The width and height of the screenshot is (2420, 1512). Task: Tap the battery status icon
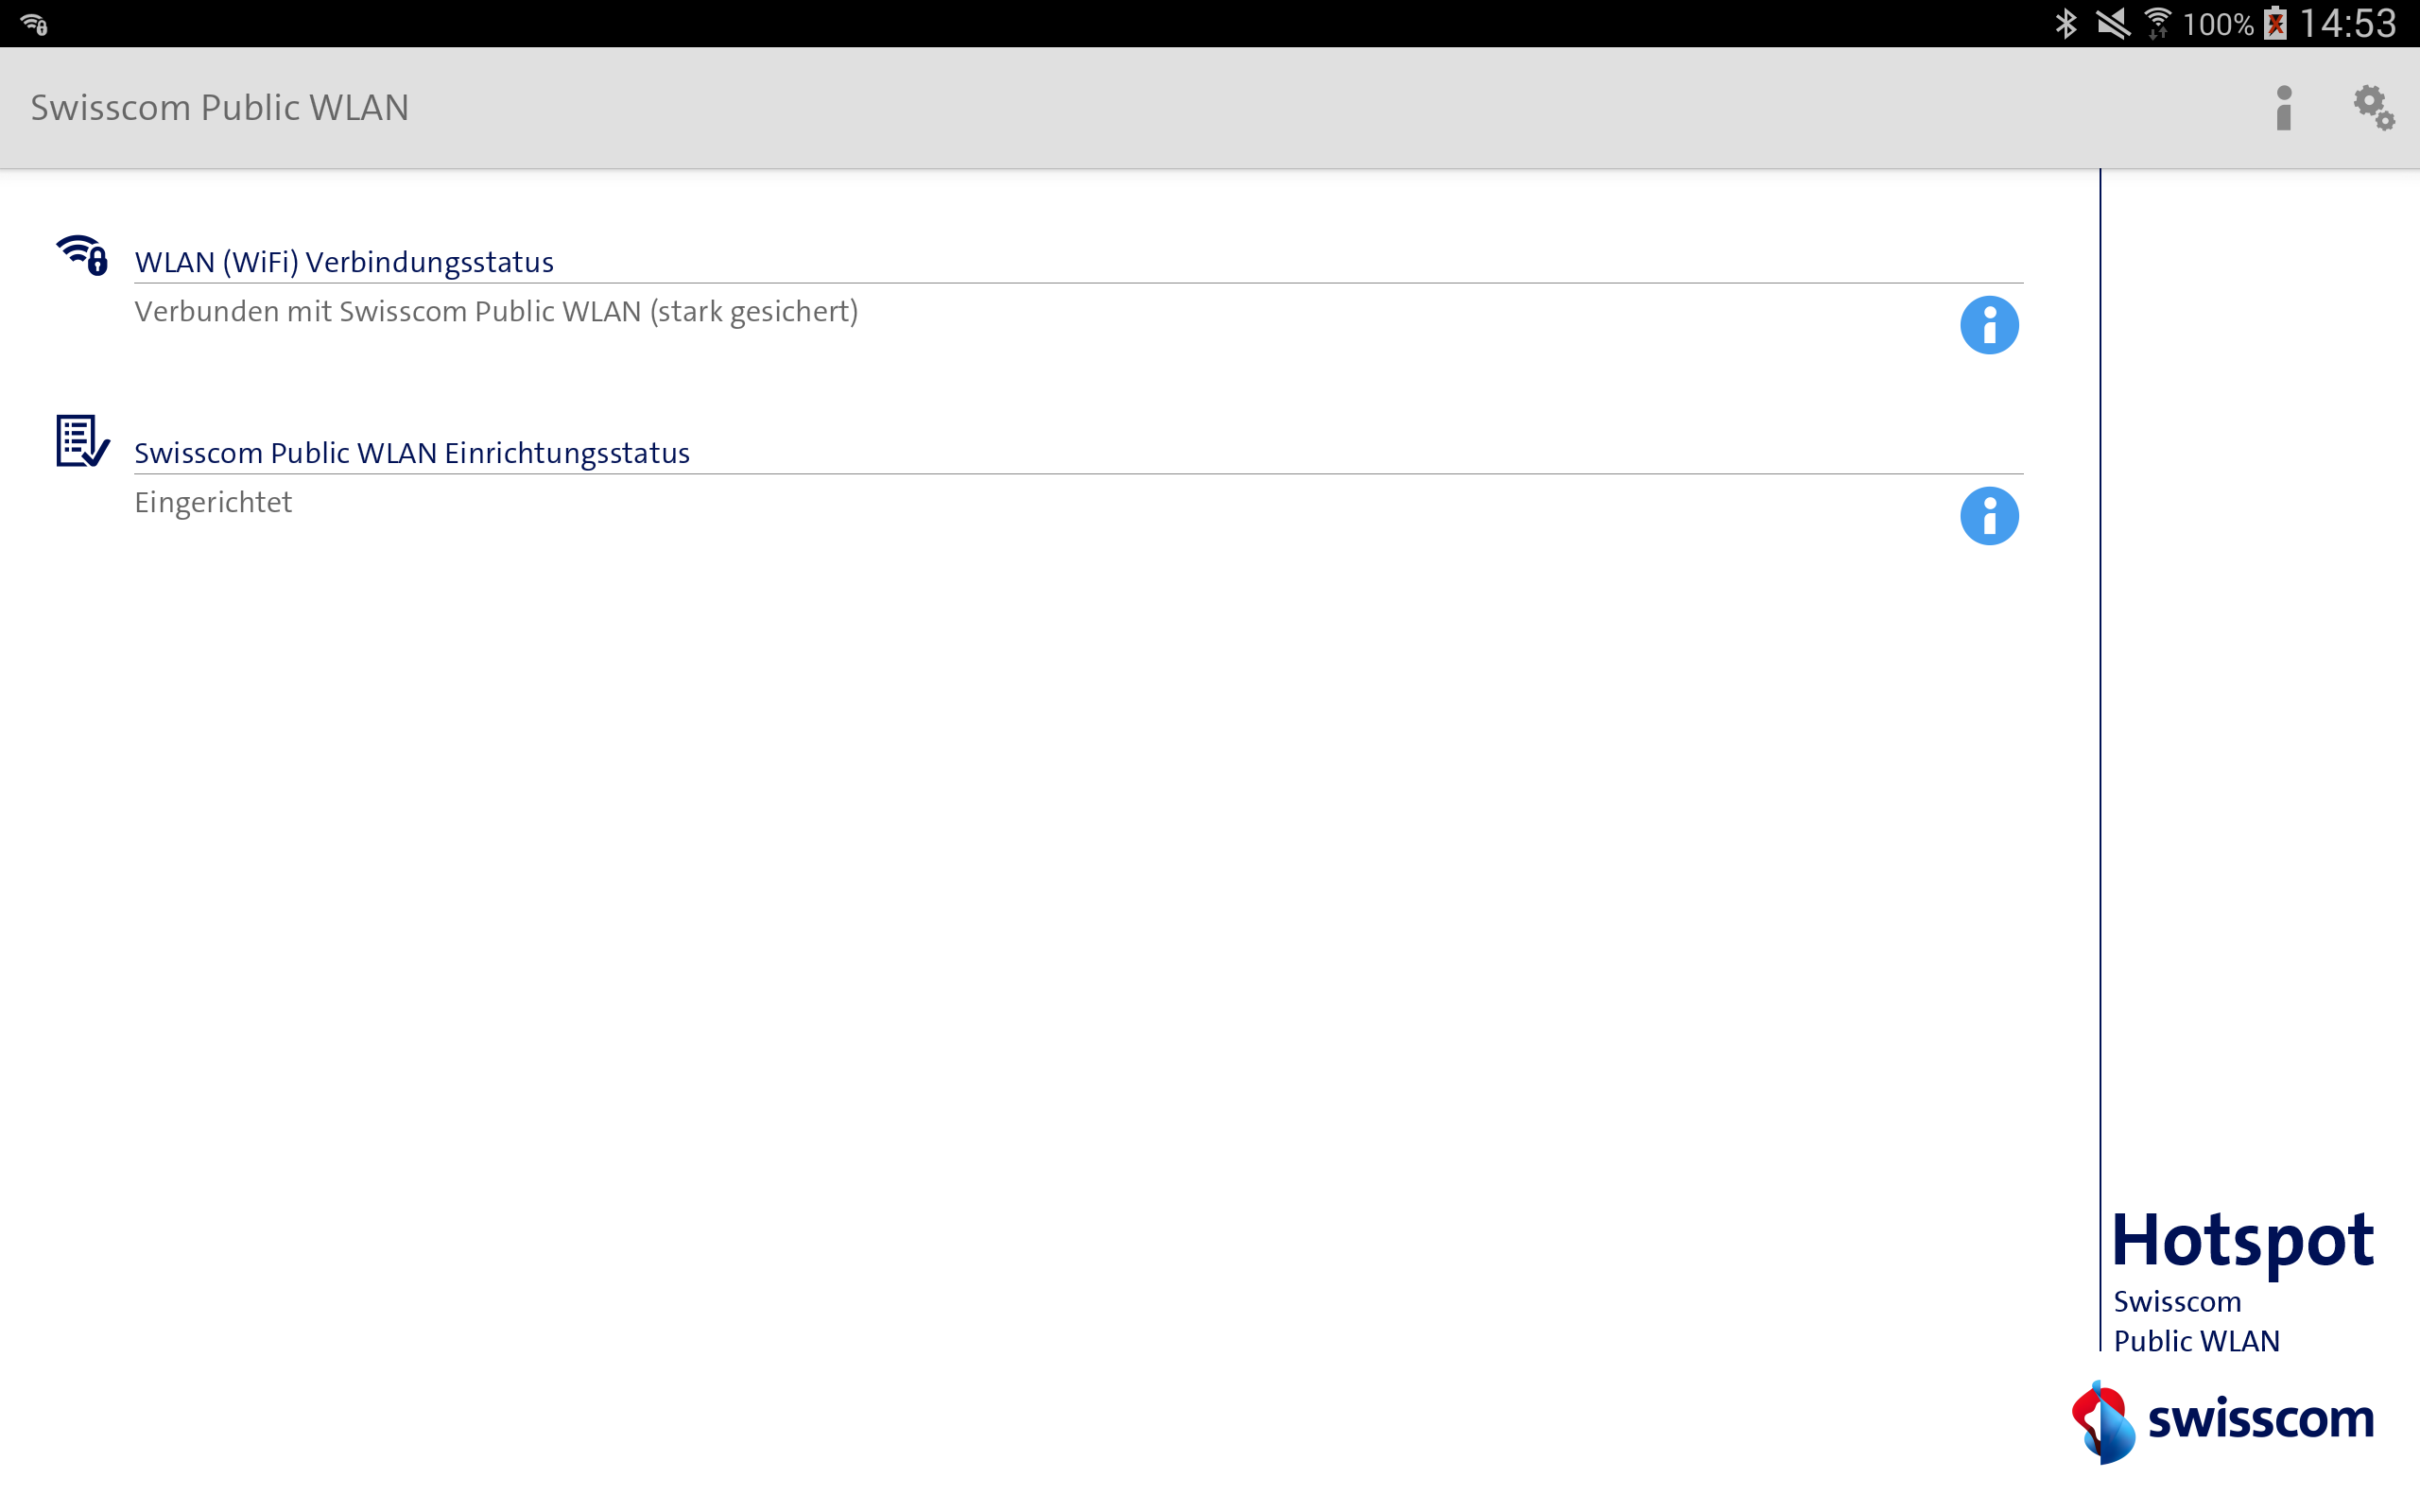pos(2276,23)
